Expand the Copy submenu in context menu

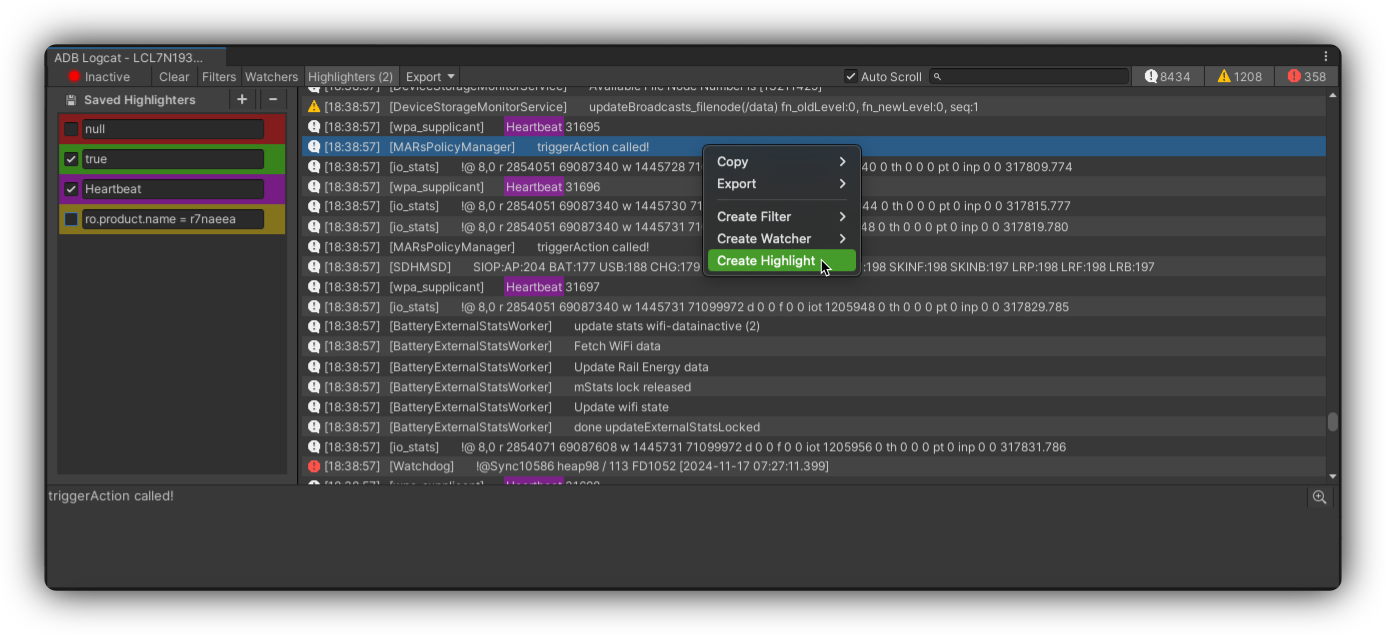[781, 162]
